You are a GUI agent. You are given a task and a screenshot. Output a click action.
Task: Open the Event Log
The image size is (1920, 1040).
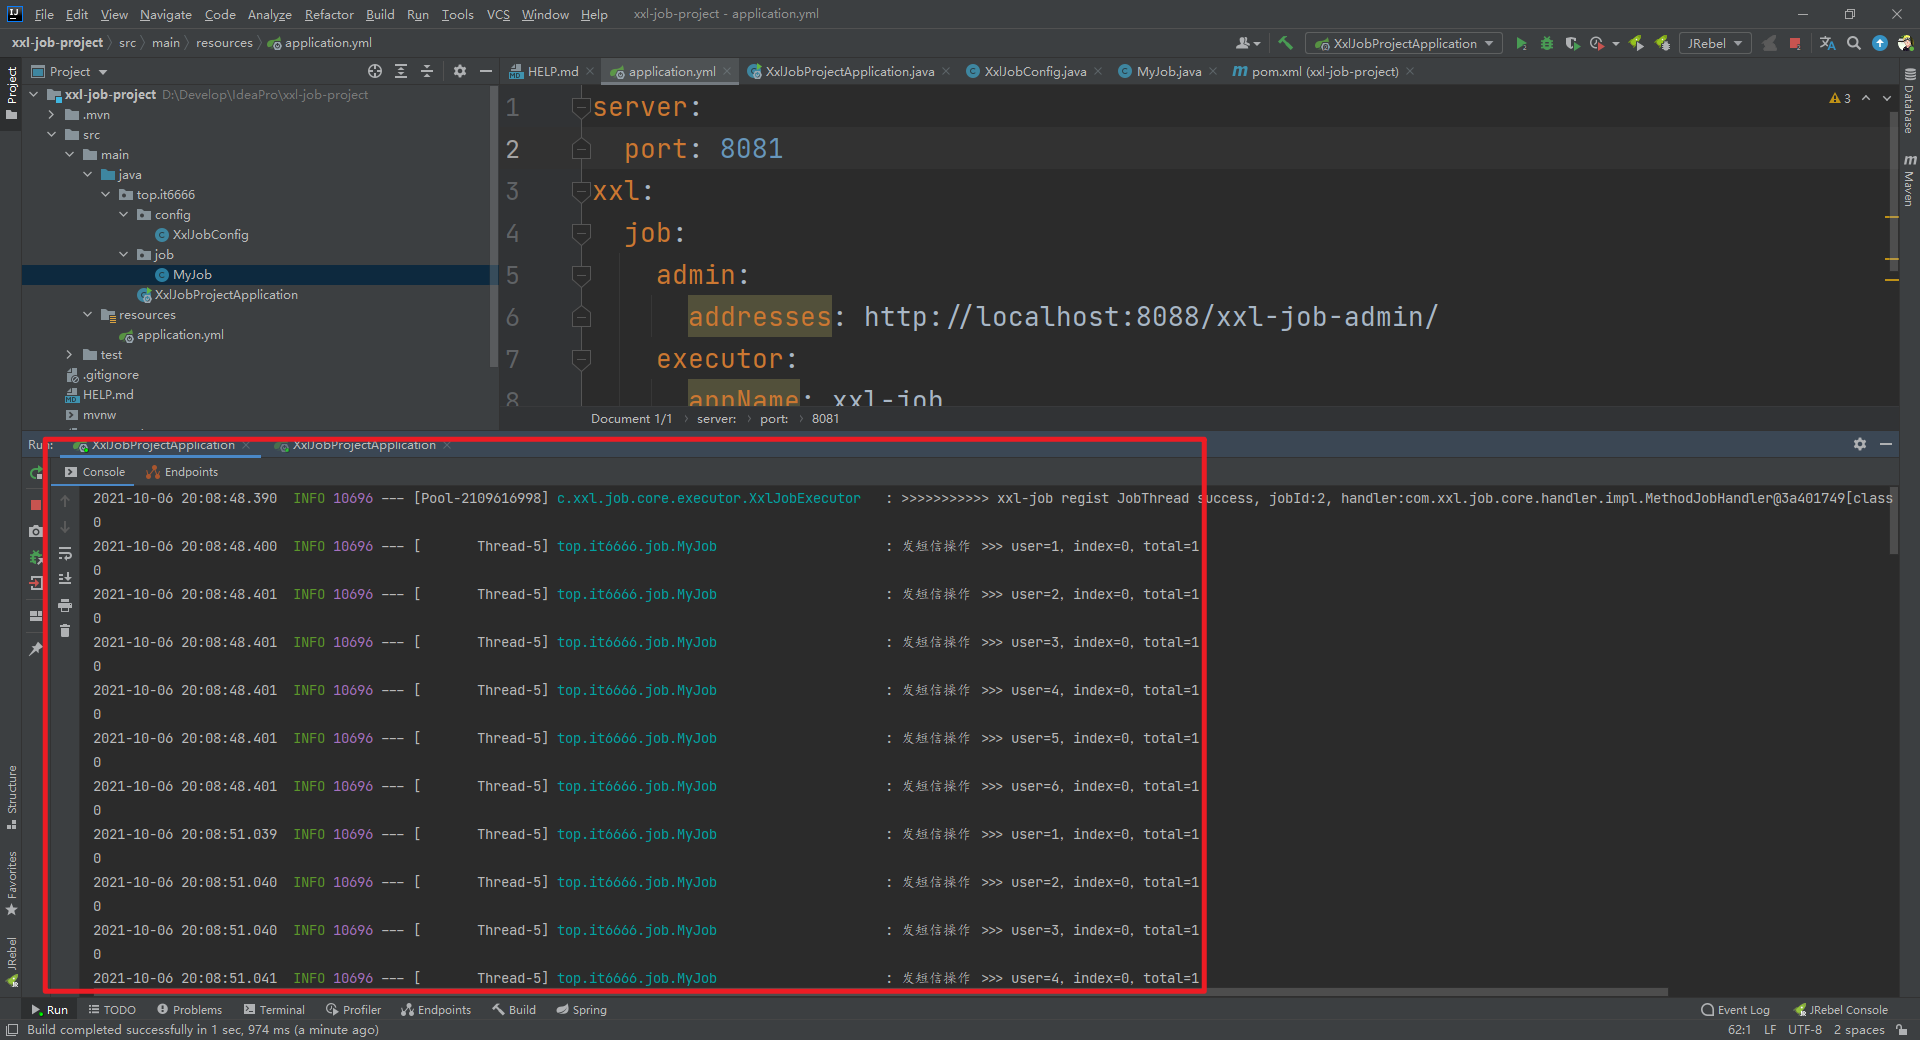(x=1735, y=1010)
